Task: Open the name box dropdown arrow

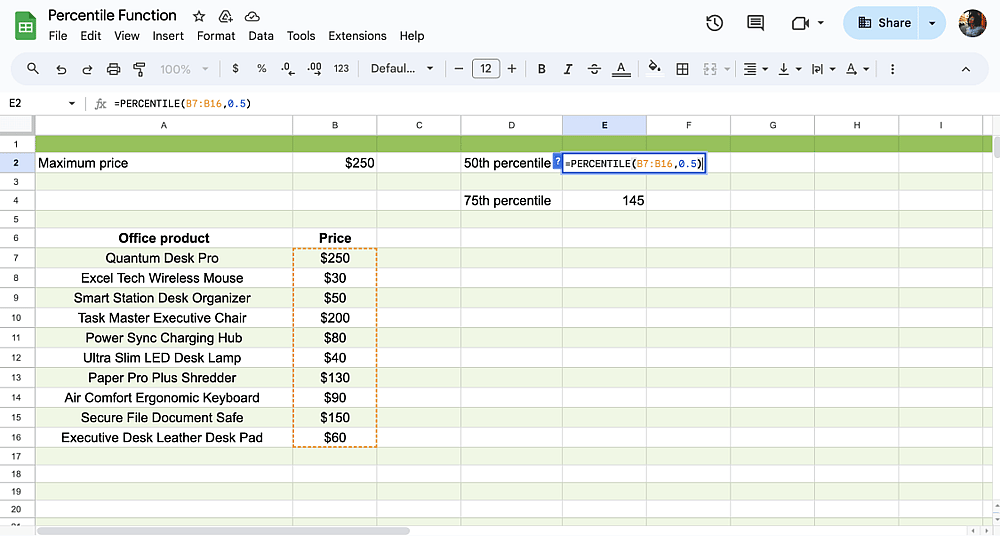Action: pos(71,103)
